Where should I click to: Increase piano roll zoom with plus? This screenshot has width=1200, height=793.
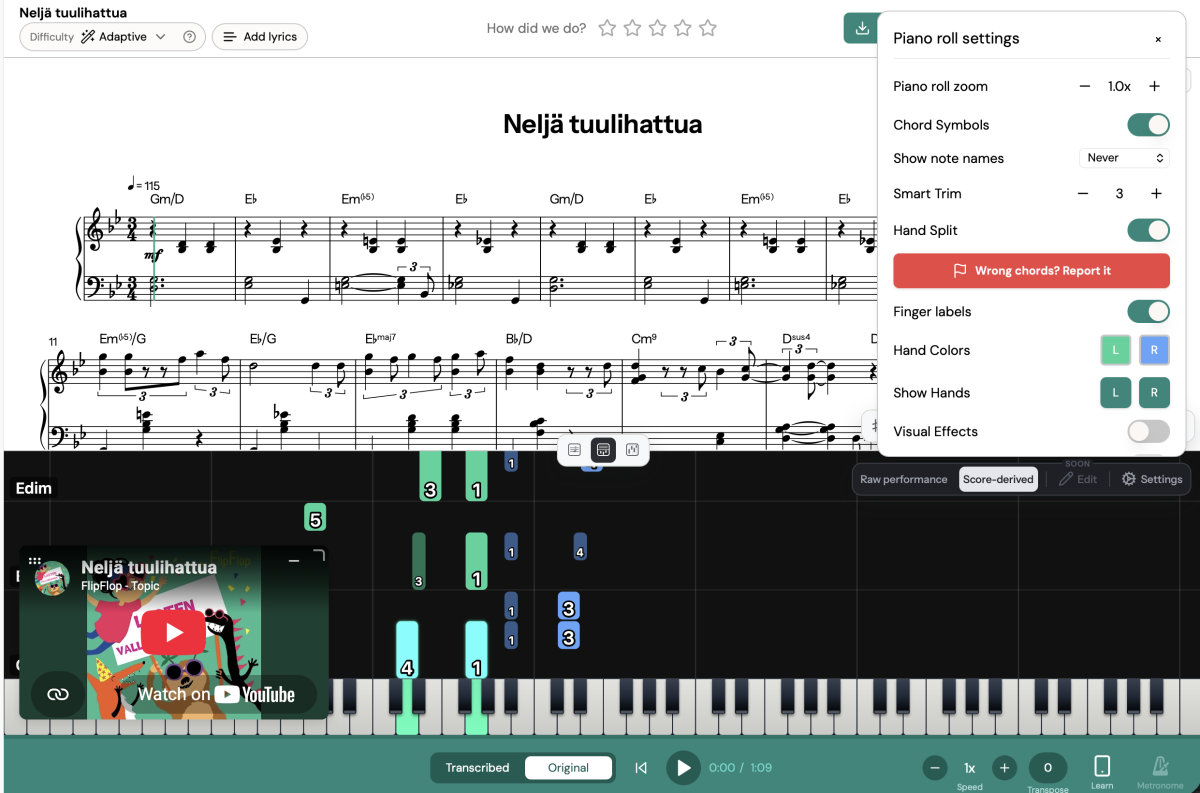tap(1154, 86)
